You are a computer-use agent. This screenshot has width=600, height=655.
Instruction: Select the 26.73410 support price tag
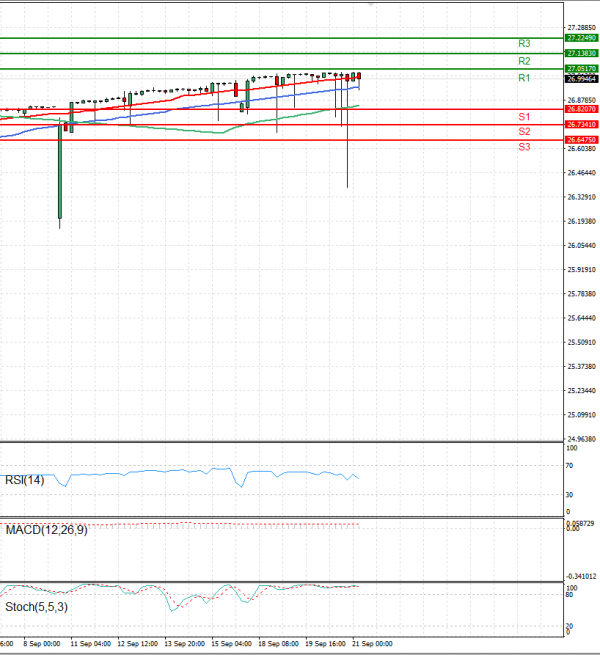(582, 124)
